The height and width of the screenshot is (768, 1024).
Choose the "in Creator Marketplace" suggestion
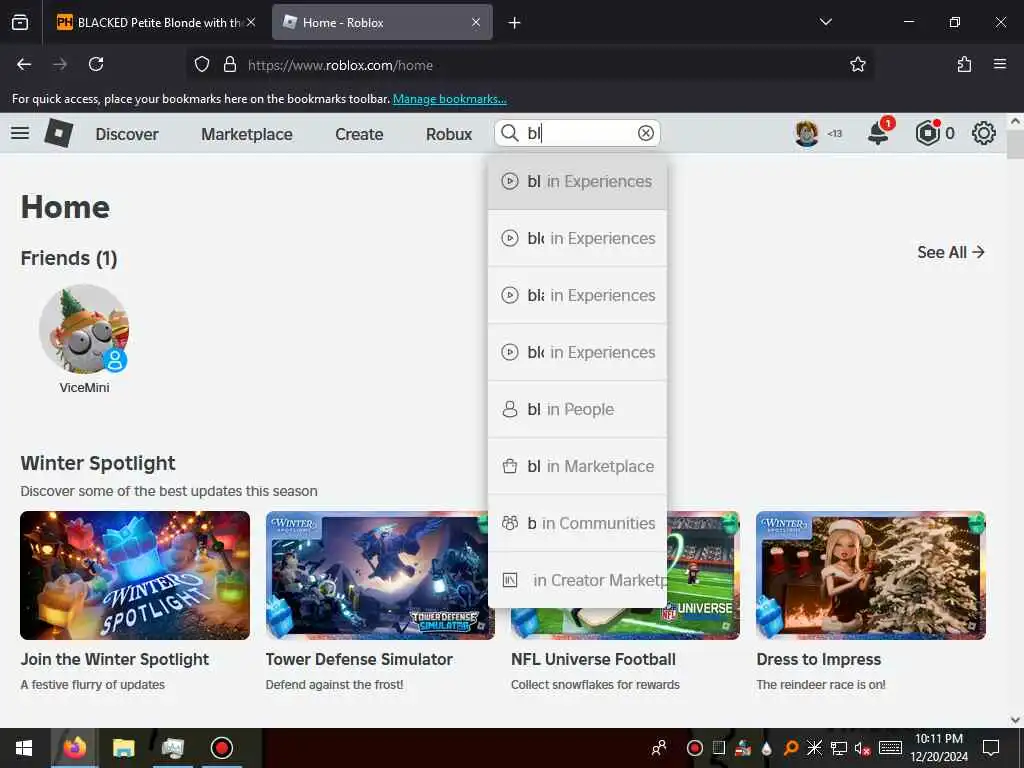click(577, 580)
